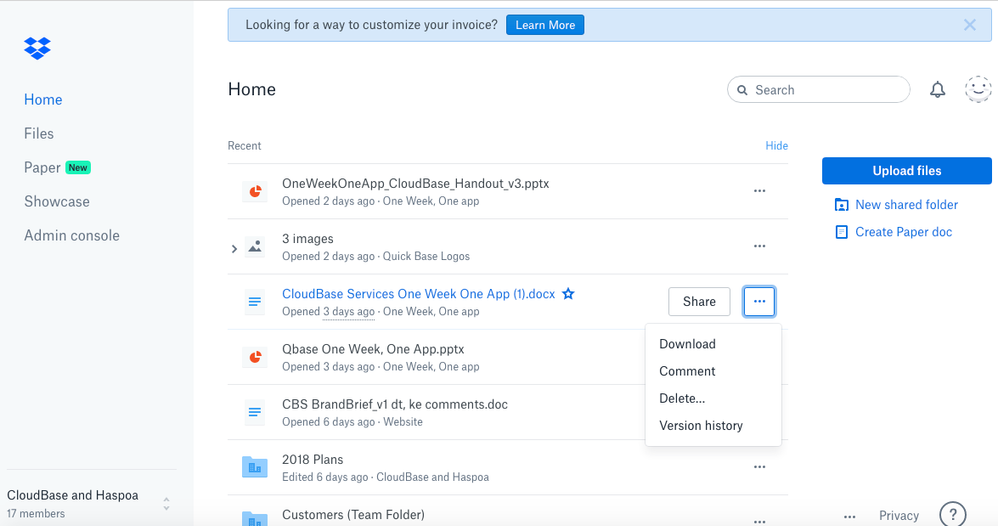Open more options for 2018 Plans
The image size is (998, 526).
[759, 467]
